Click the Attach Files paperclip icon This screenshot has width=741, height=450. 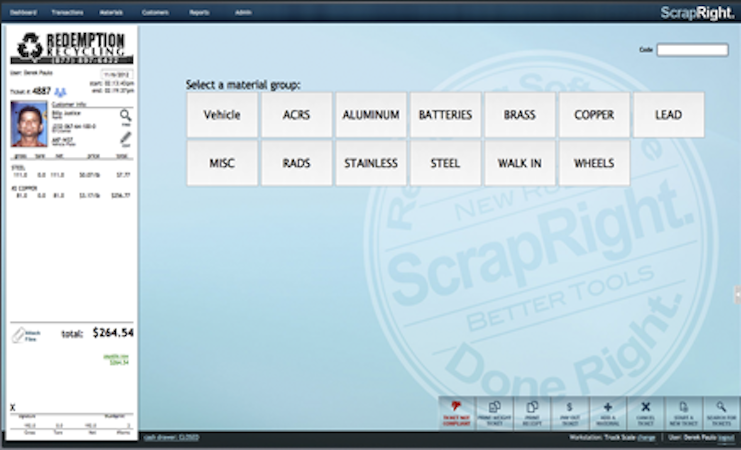18,335
